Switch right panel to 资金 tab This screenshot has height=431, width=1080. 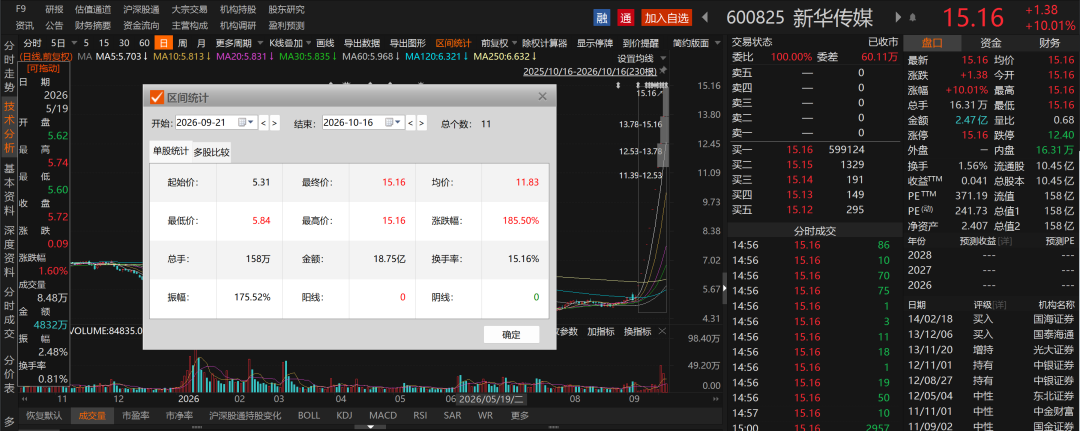(x=991, y=43)
